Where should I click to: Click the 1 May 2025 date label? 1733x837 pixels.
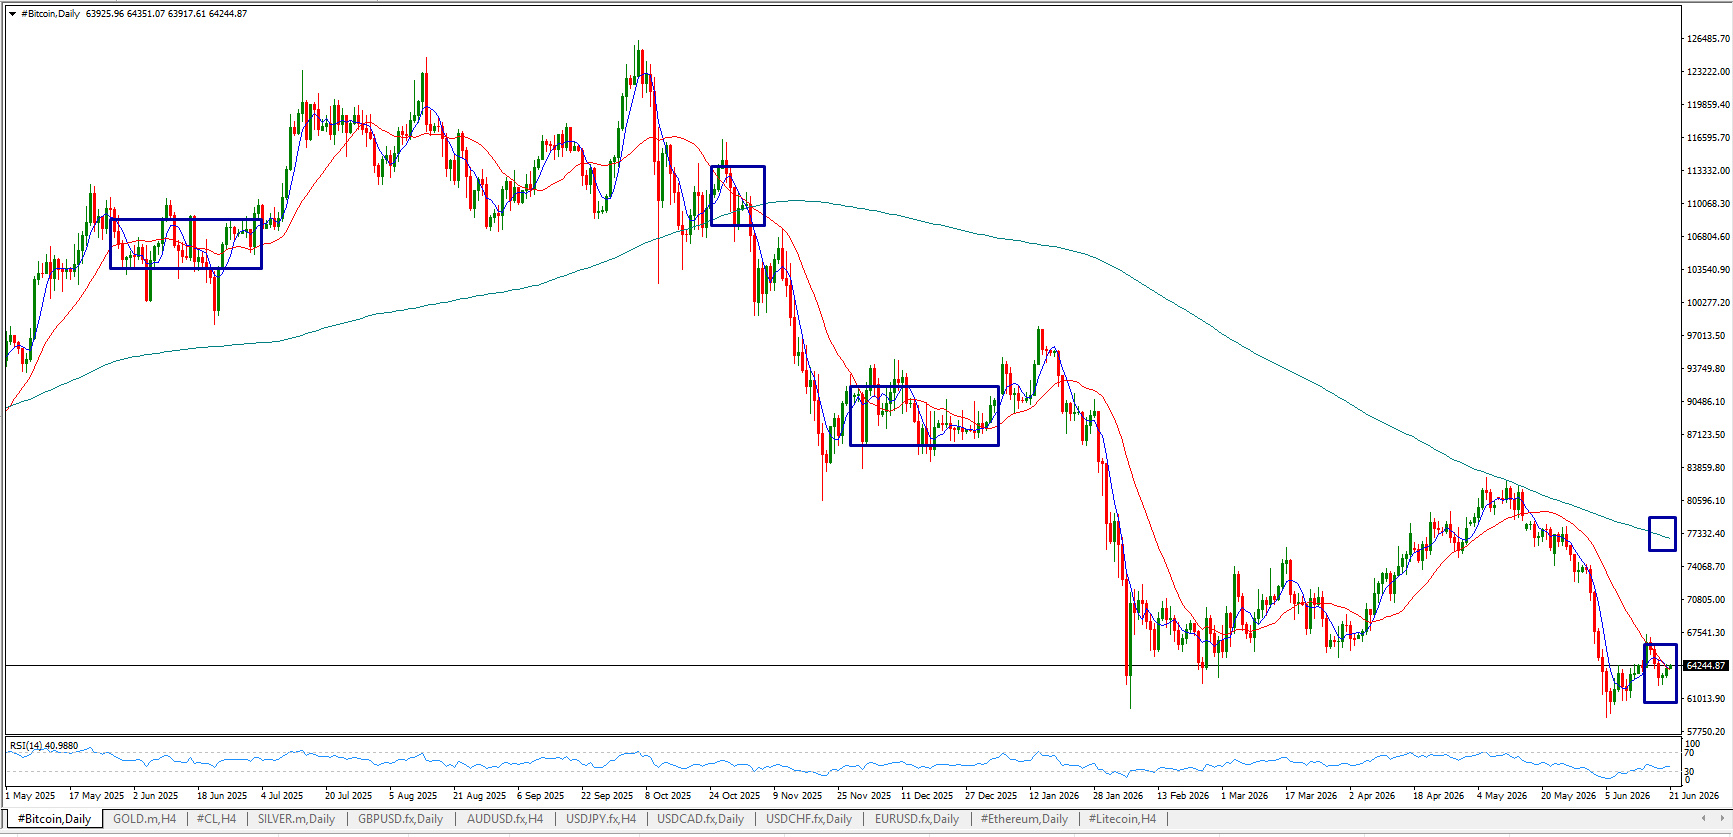click(x=31, y=796)
